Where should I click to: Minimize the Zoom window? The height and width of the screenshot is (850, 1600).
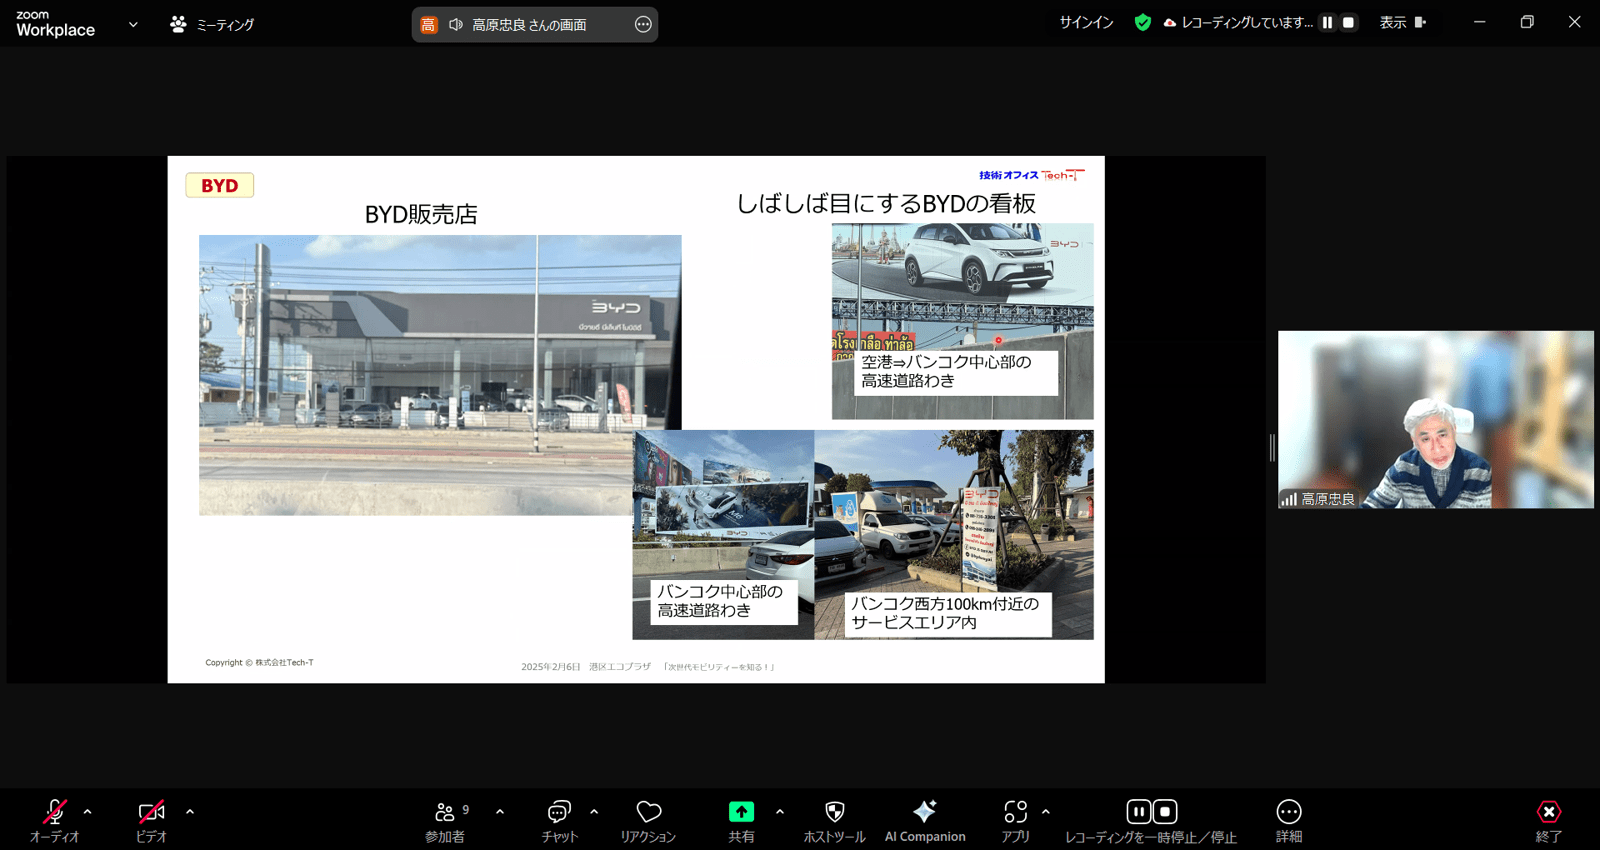tap(1479, 22)
